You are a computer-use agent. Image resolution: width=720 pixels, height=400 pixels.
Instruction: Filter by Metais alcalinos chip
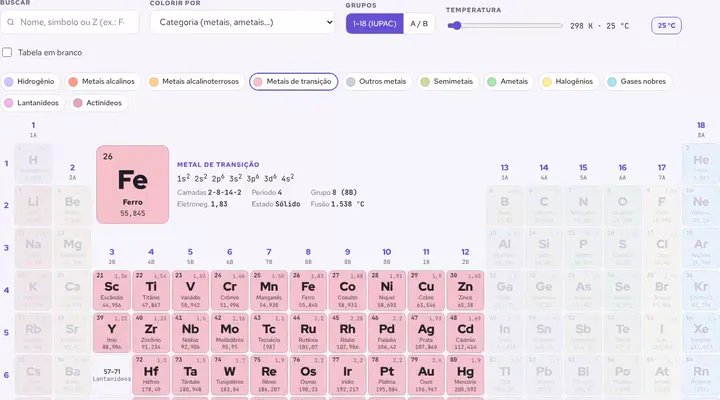pos(102,82)
